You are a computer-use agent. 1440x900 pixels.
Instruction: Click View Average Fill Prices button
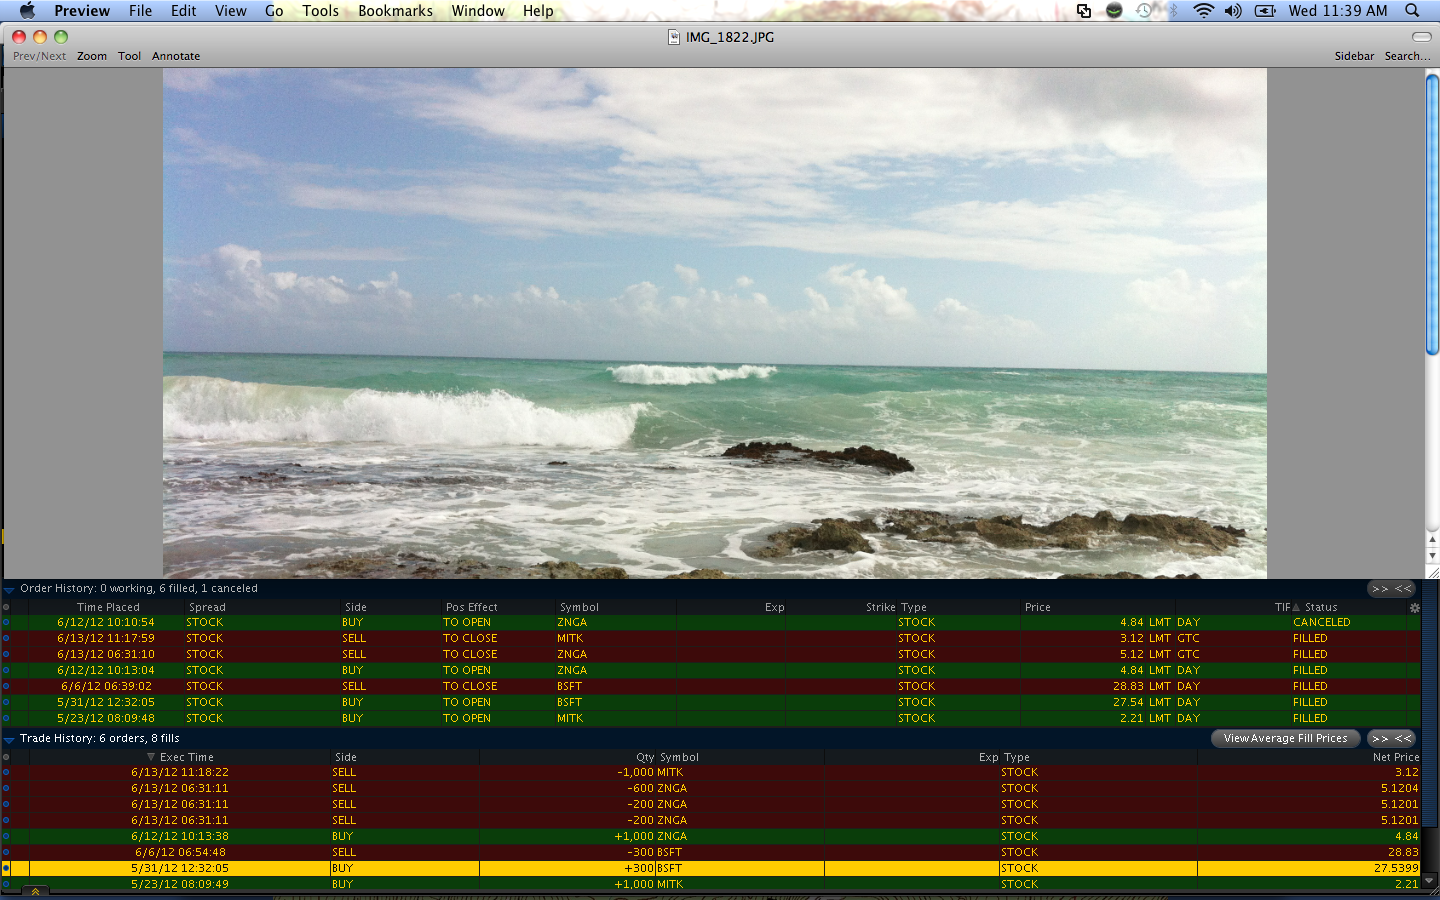[1285, 739]
